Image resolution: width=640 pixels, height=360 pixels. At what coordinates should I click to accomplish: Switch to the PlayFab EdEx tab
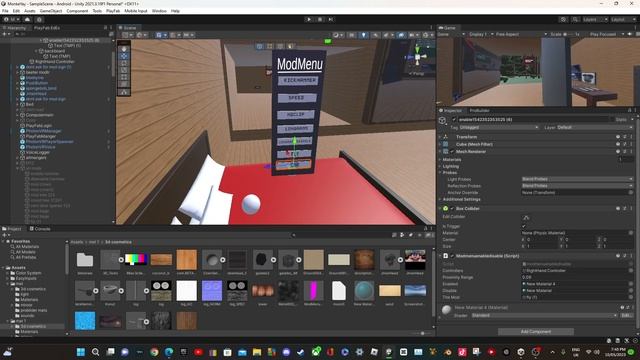coord(47,28)
